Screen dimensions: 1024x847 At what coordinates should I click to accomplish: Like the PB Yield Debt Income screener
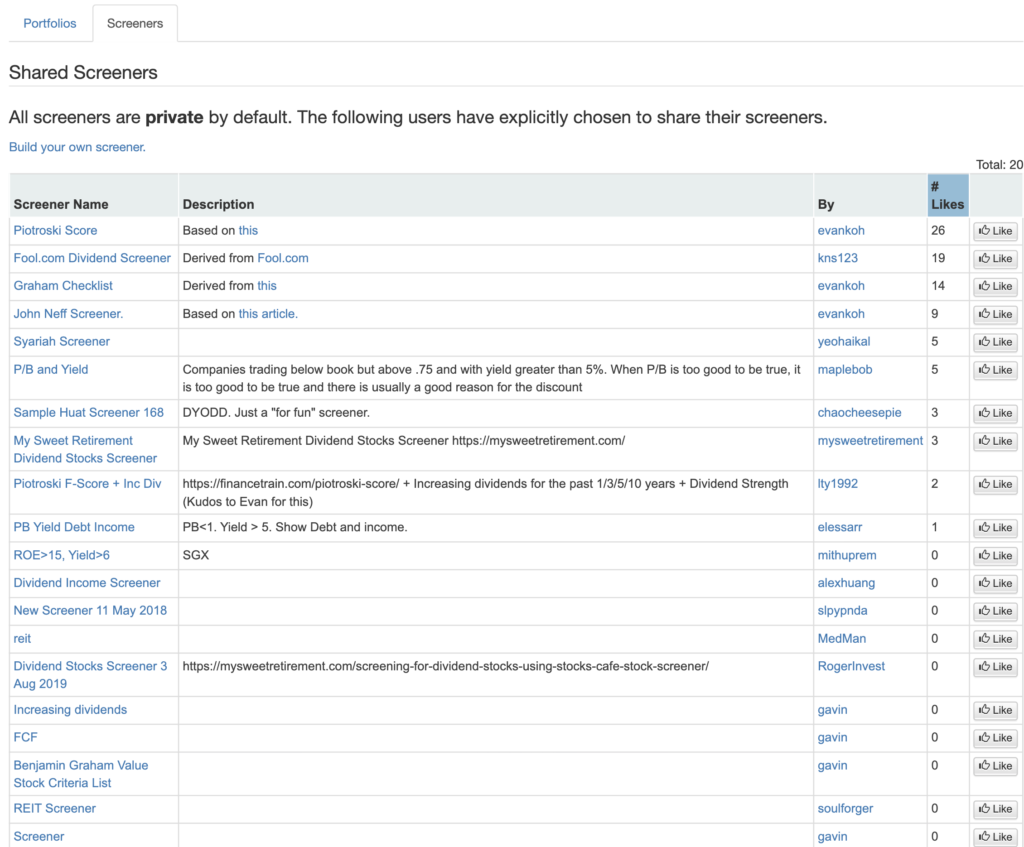coord(995,528)
